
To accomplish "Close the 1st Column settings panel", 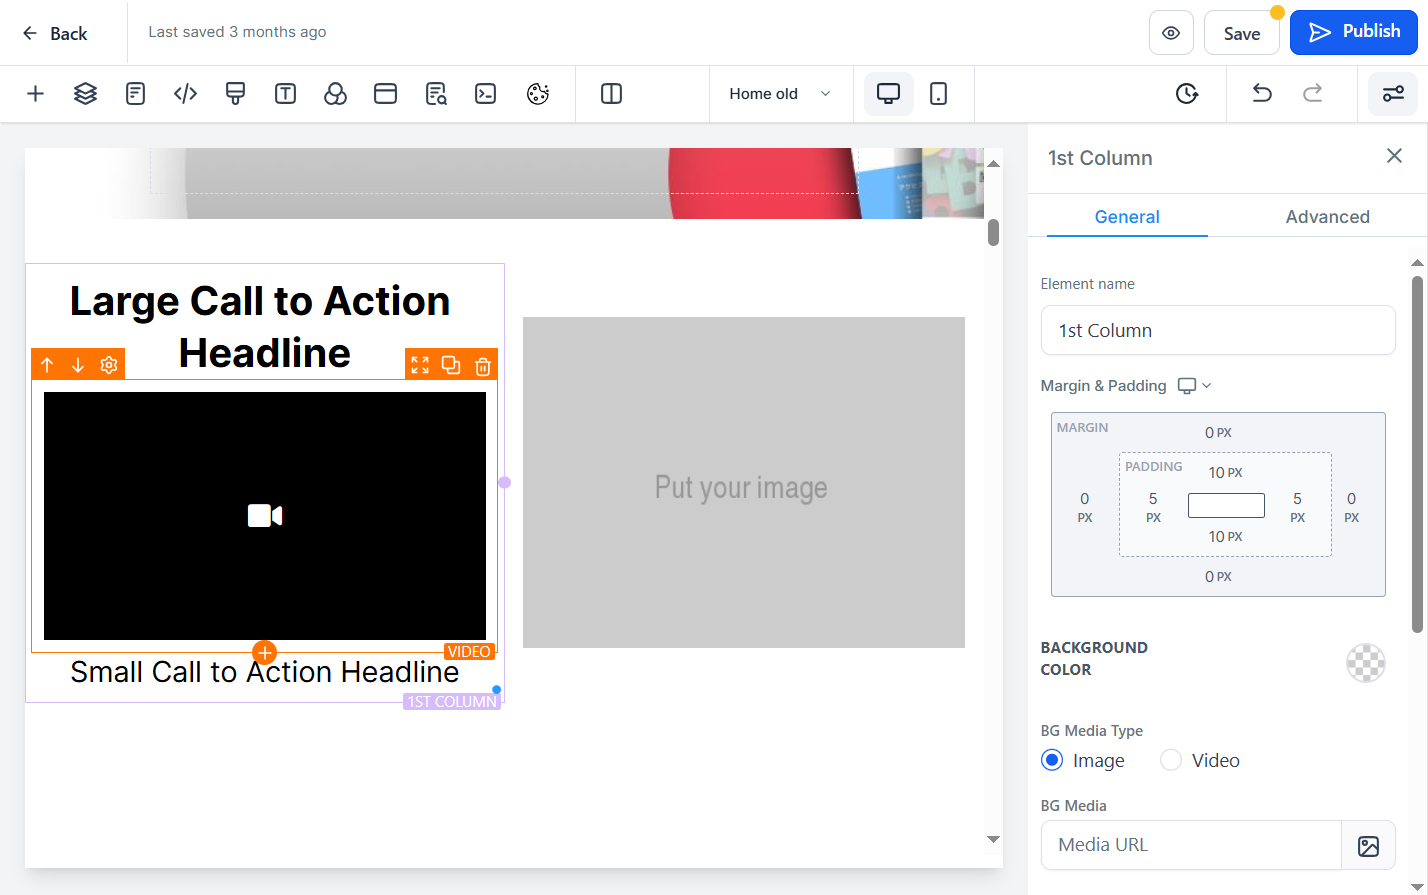I will pos(1394,156).
